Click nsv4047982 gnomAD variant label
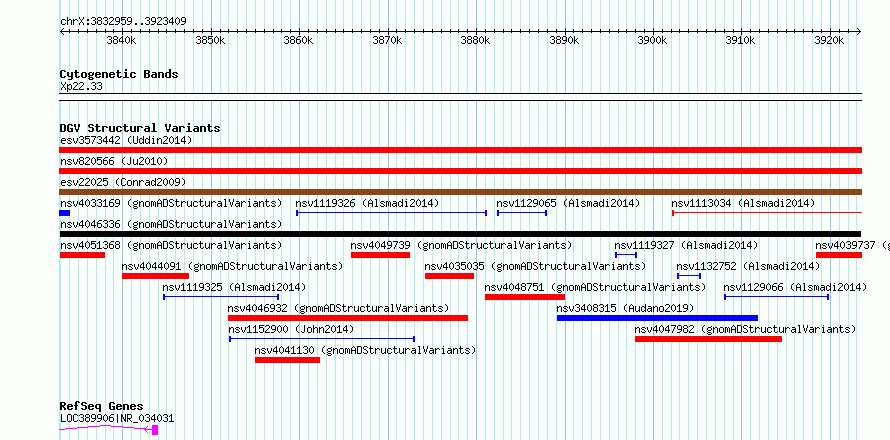The width and height of the screenshot is (890, 440). [745, 329]
